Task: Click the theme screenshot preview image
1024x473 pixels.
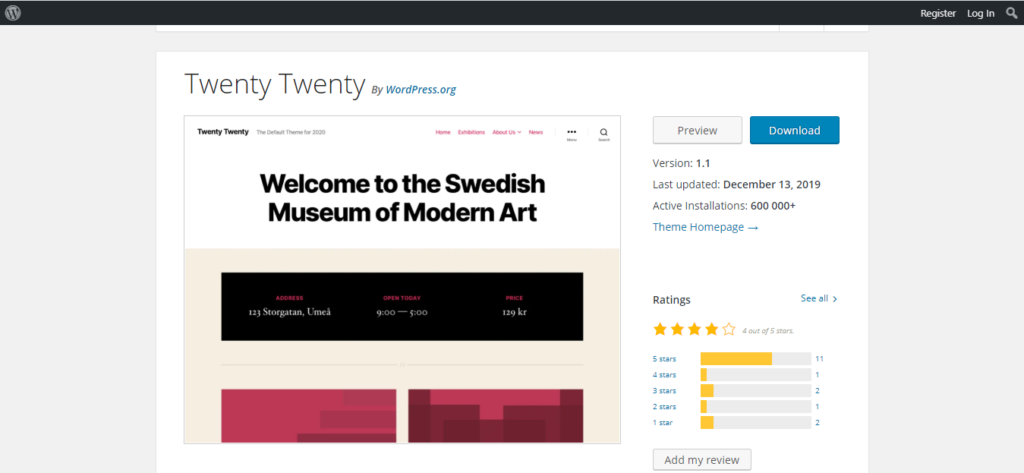Action: (x=402, y=280)
